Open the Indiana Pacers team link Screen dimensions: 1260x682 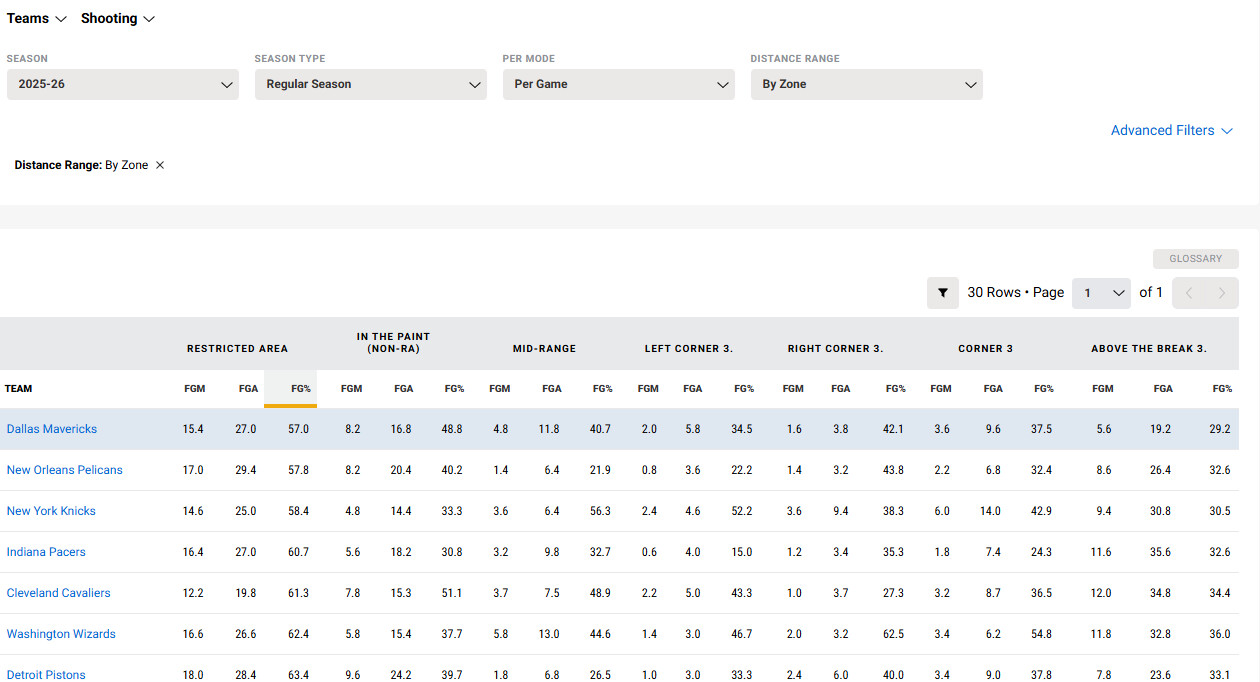pyautogui.click(x=46, y=552)
